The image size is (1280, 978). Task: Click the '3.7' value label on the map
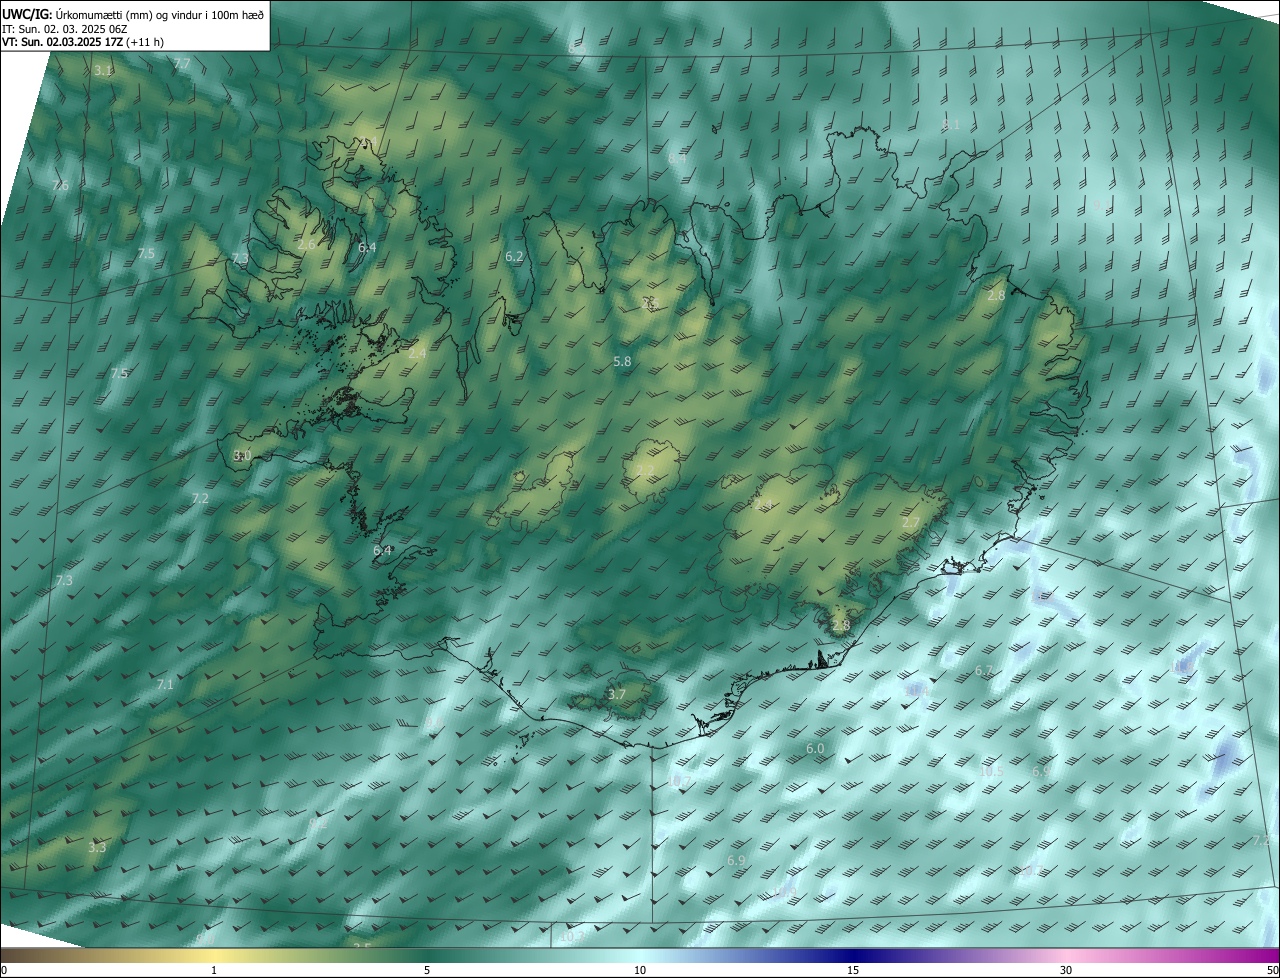[616, 694]
